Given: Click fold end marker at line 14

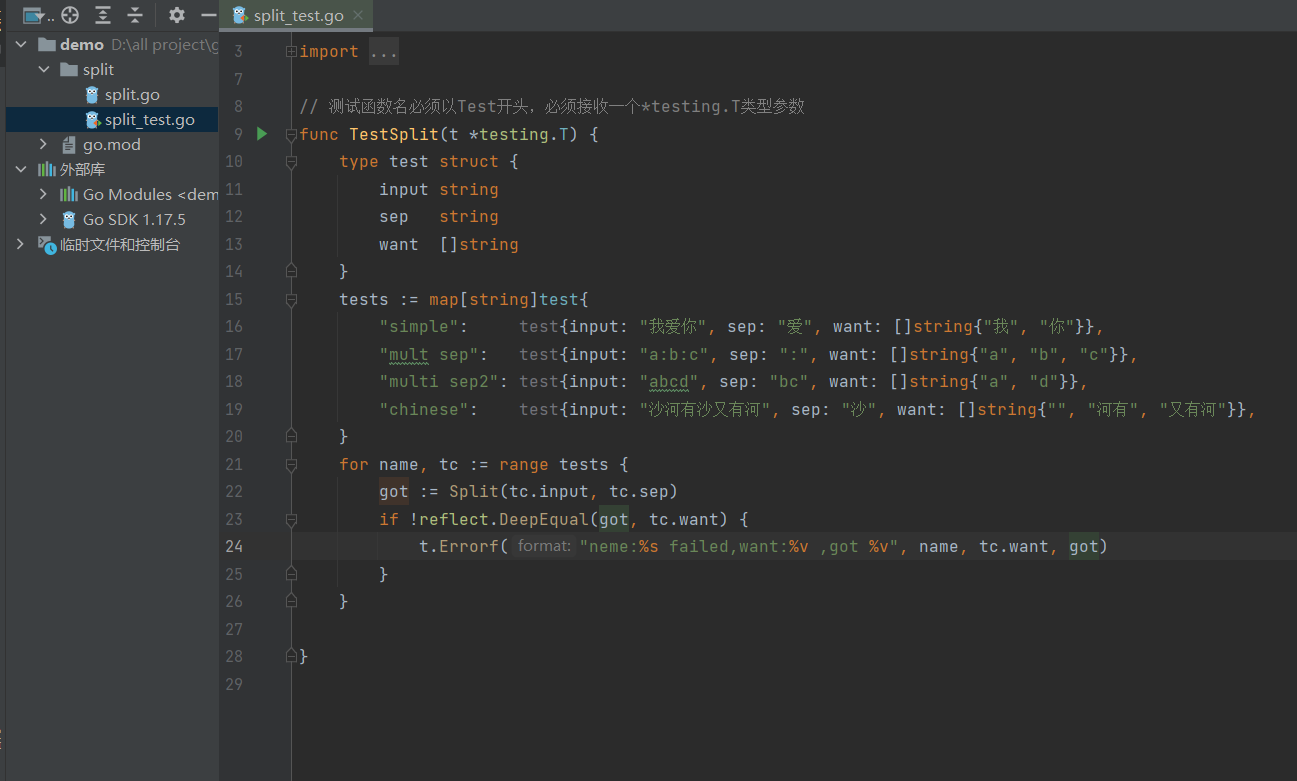Looking at the screenshot, I should point(291,271).
